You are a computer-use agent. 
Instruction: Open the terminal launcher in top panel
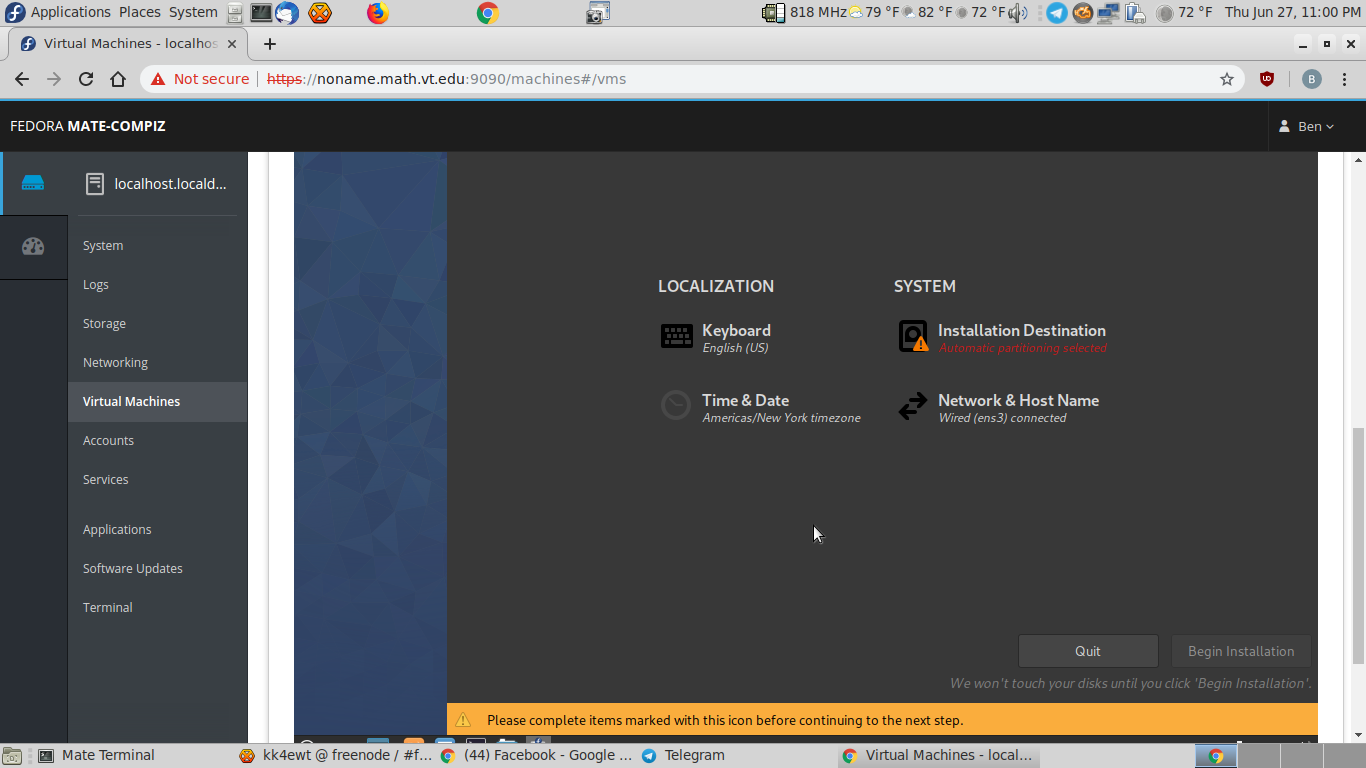point(261,13)
